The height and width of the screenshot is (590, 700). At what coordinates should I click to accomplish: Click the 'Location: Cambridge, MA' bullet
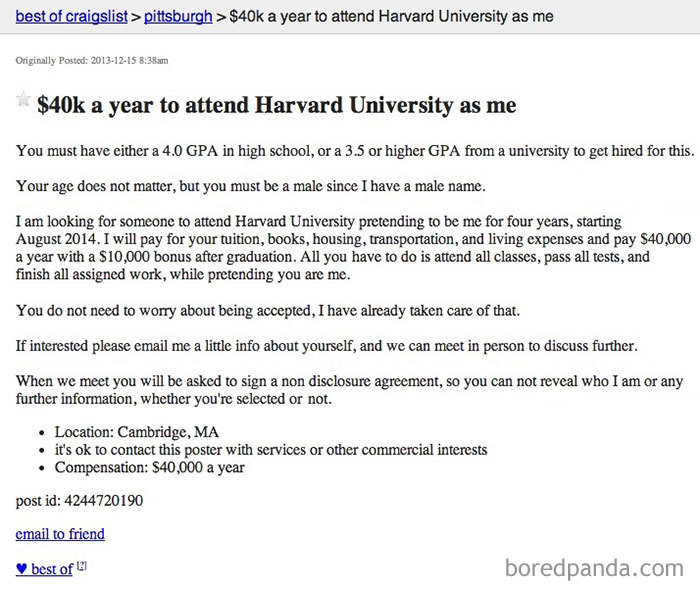(137, 432)
